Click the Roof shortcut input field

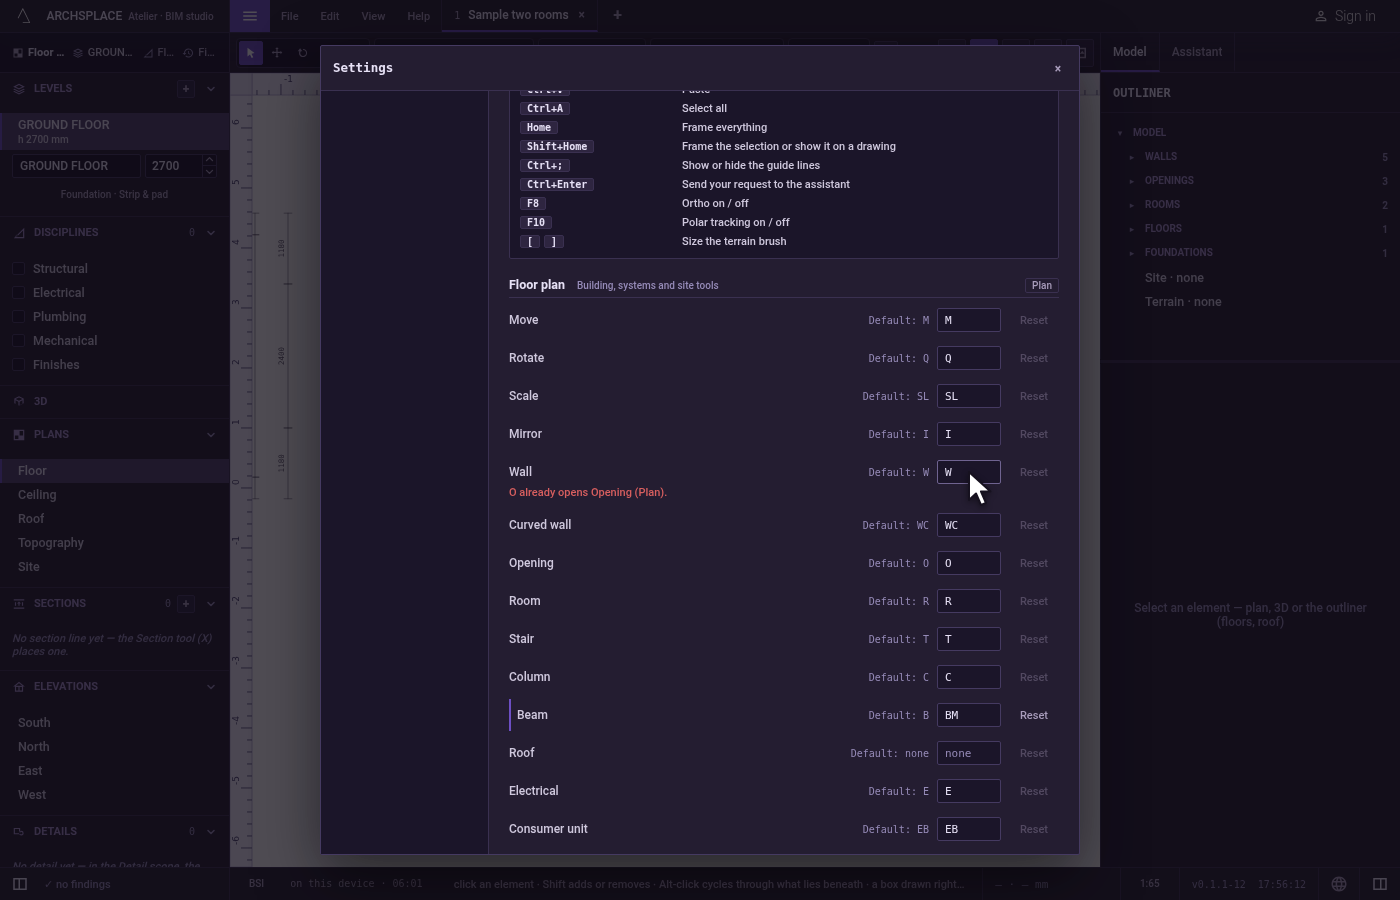point(968,753)
